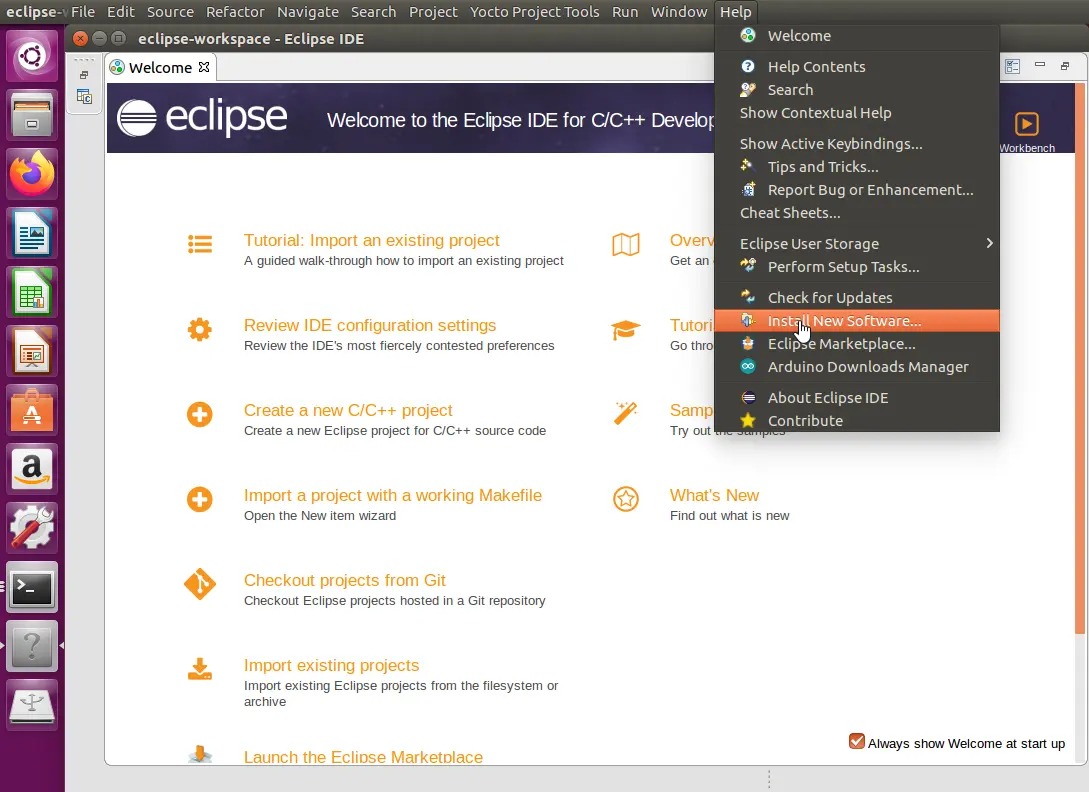The height and width of the screenshot is (792, 1089).
Task: Click the Create a new C/C++ project plus icon
Action: click(200, 415)
